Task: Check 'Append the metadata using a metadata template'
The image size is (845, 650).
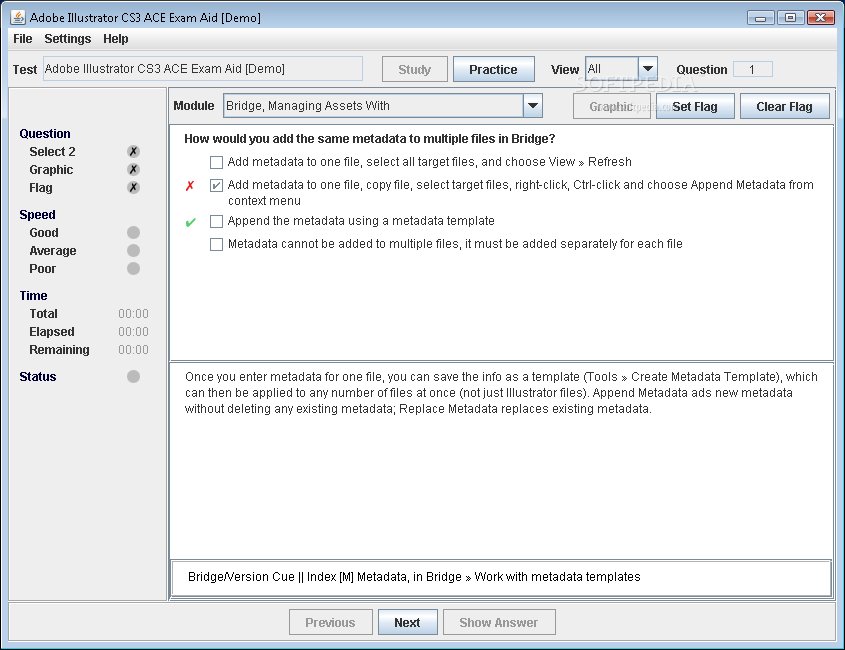Action: [216, 222]
